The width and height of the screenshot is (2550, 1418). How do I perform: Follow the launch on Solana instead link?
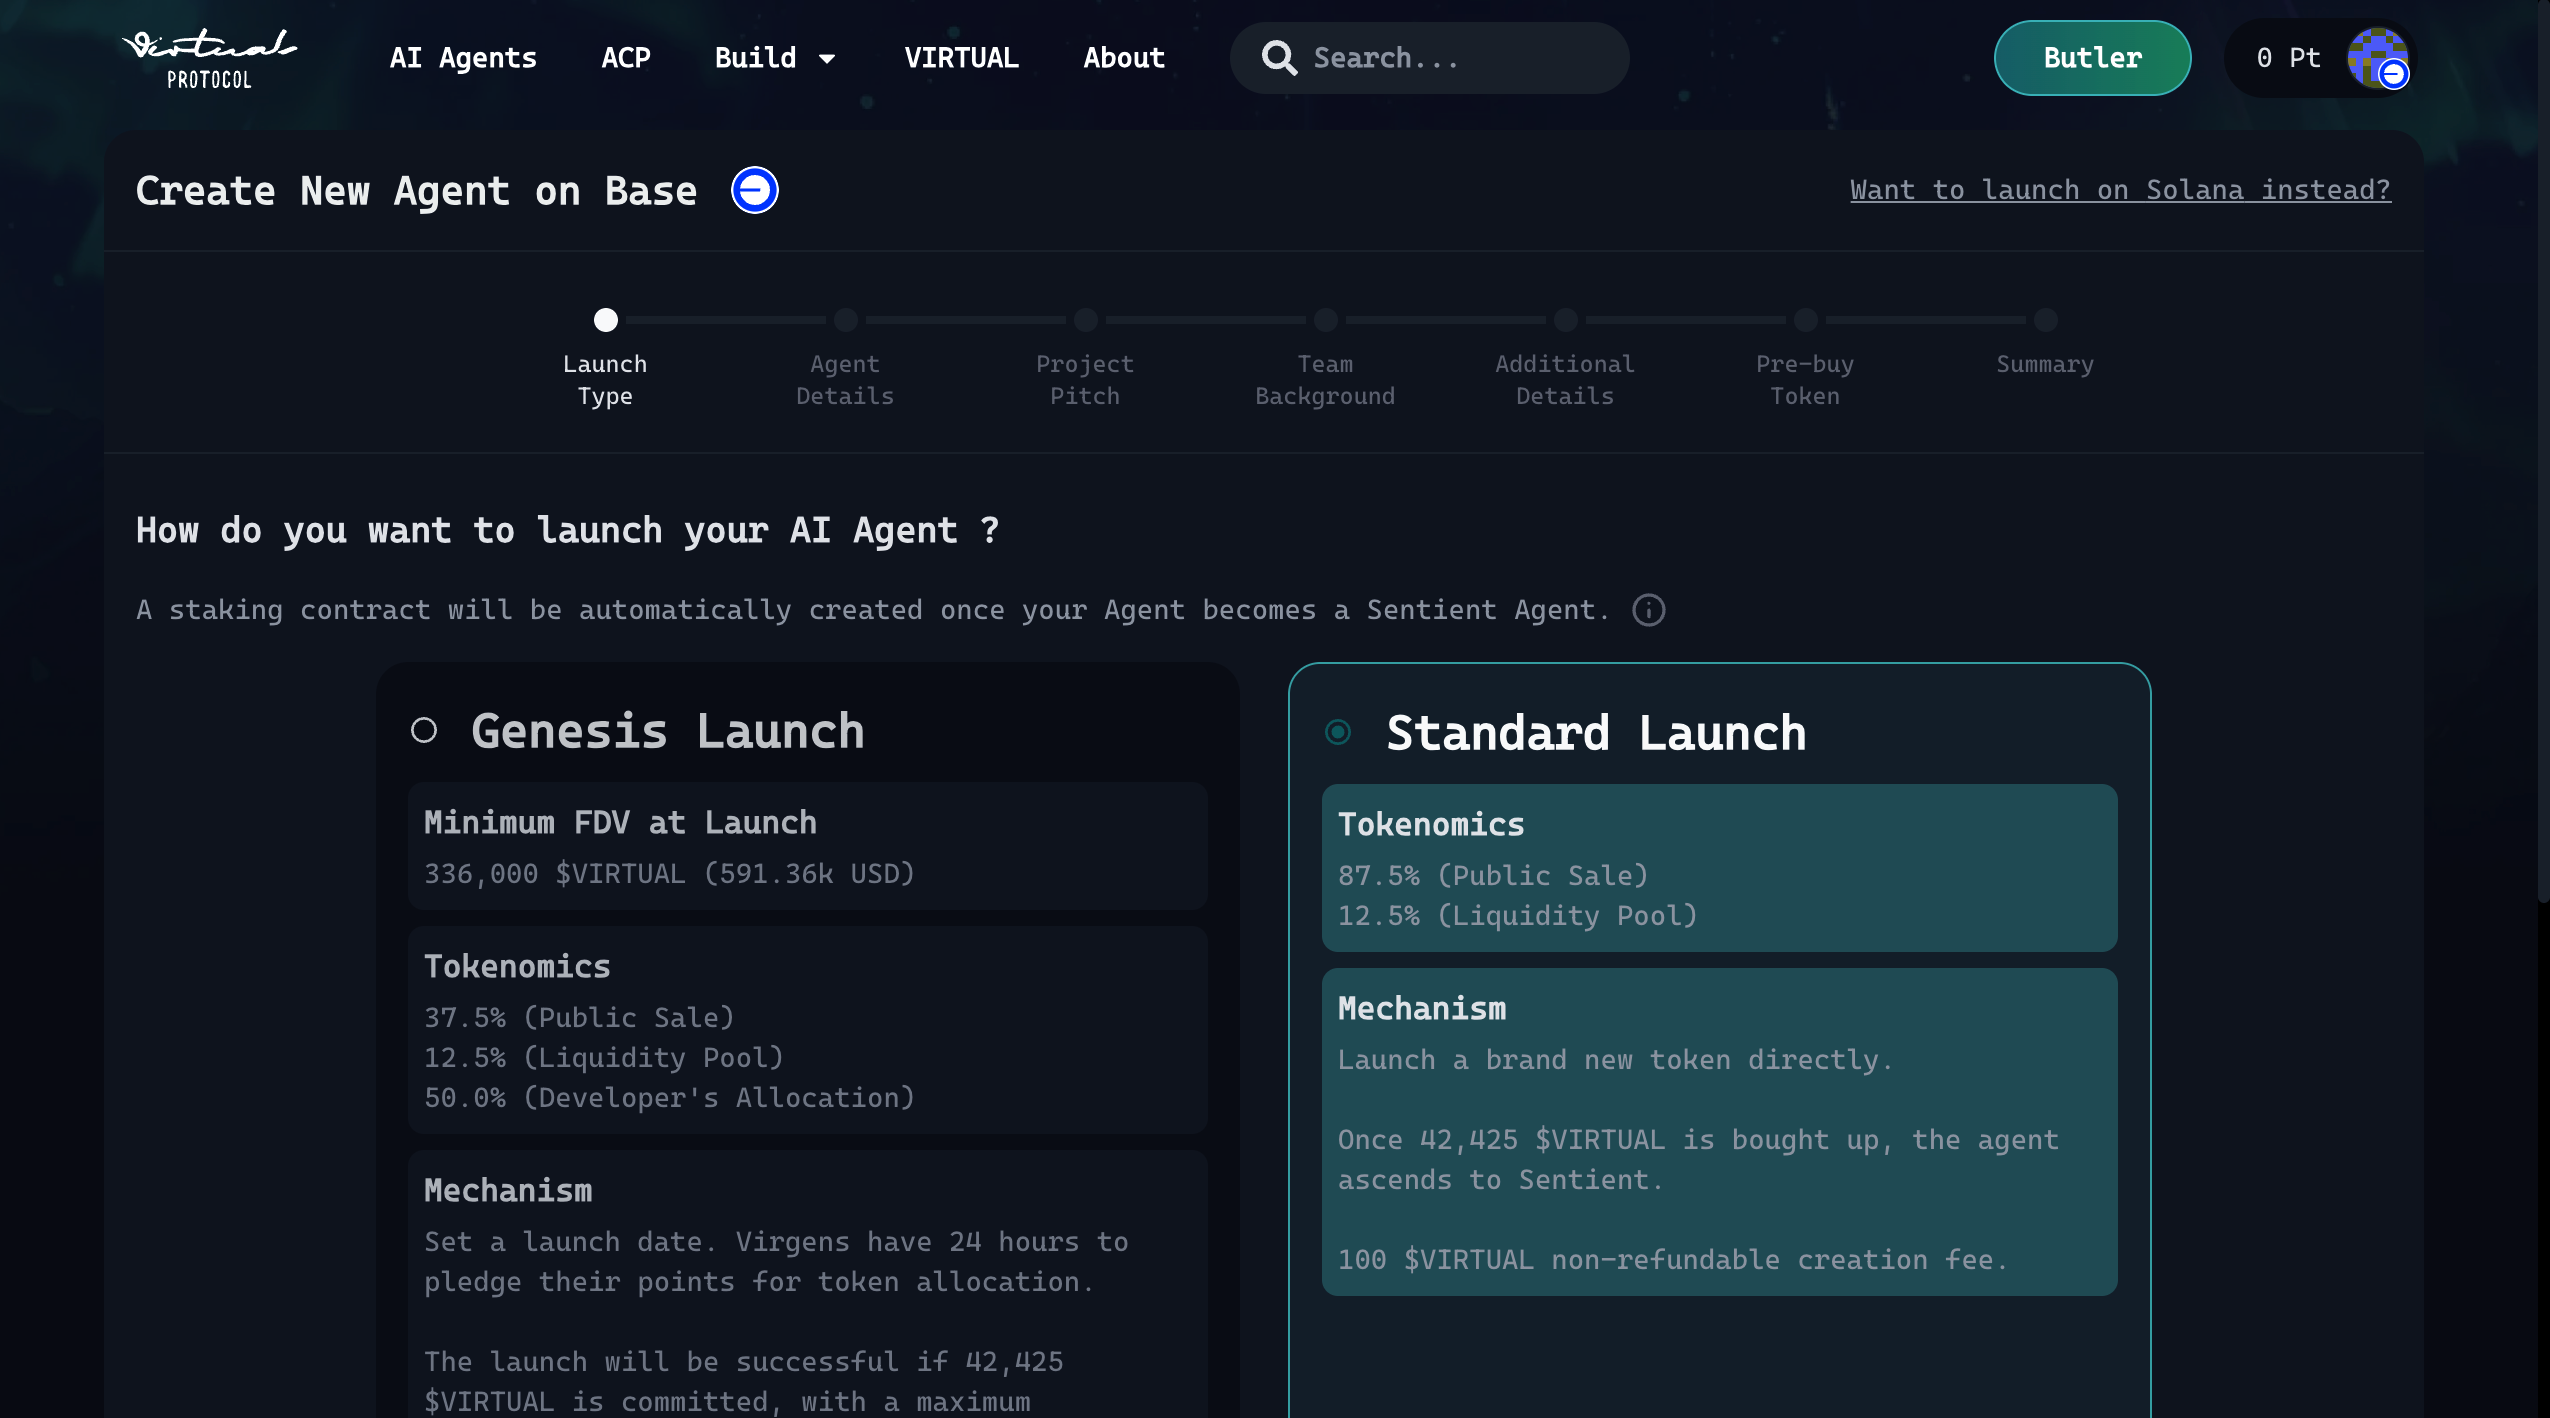tap(2120, 190)
